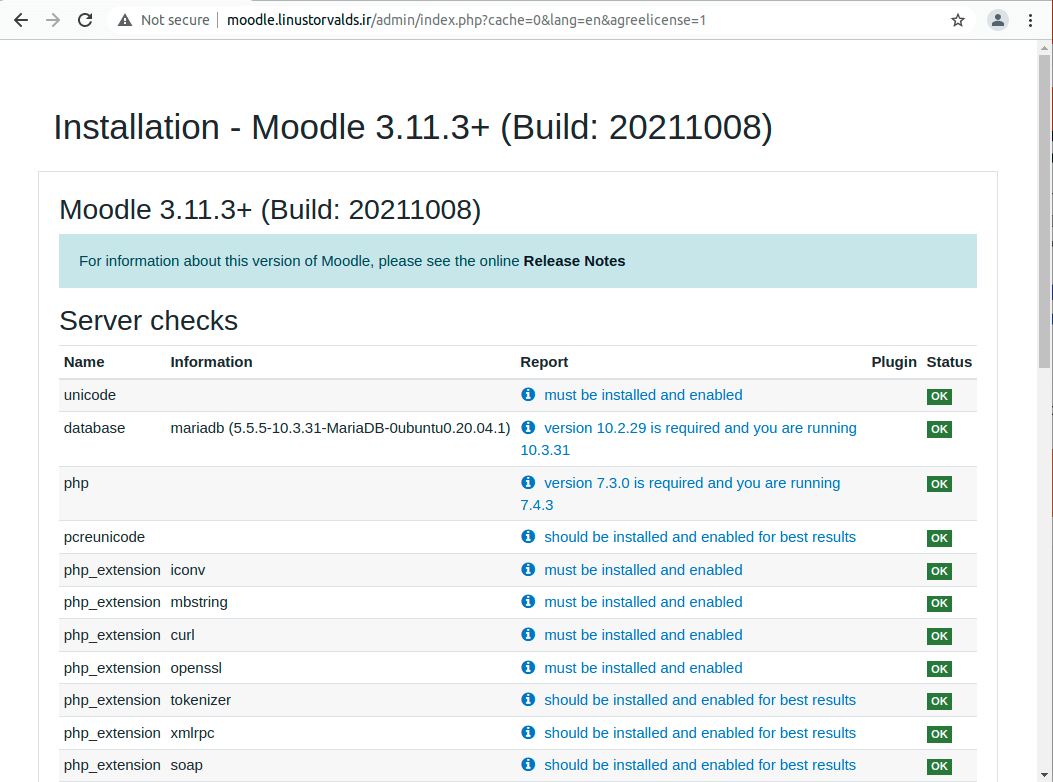Click the OK status badge for pcreunicode
Viewport: 1053px width, 782px height.
coord(939,538)
